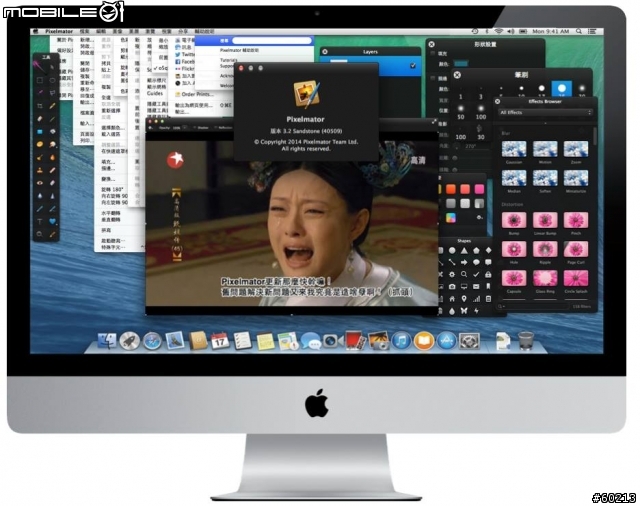
Task: Select the highlighted blue brush preset
Action: (562, 89)
